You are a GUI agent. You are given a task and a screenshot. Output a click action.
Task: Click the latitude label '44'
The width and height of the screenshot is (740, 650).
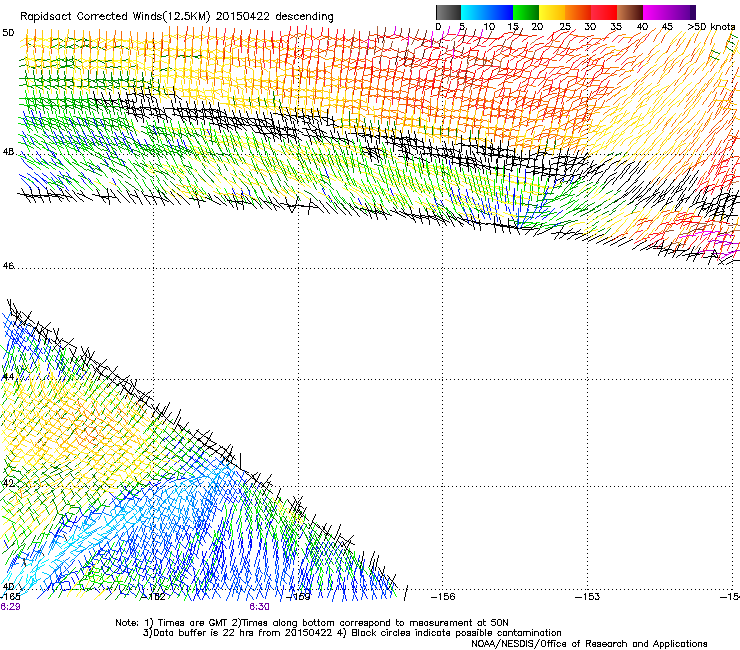pyautogui.click(x=8, y=377)
